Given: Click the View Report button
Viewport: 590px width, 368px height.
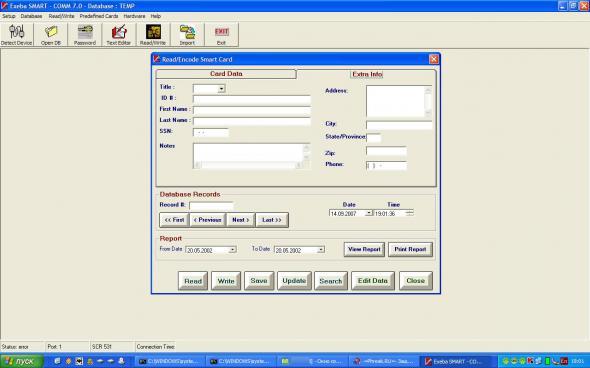Looking at the screenshot, I should [x=364, y=249].
